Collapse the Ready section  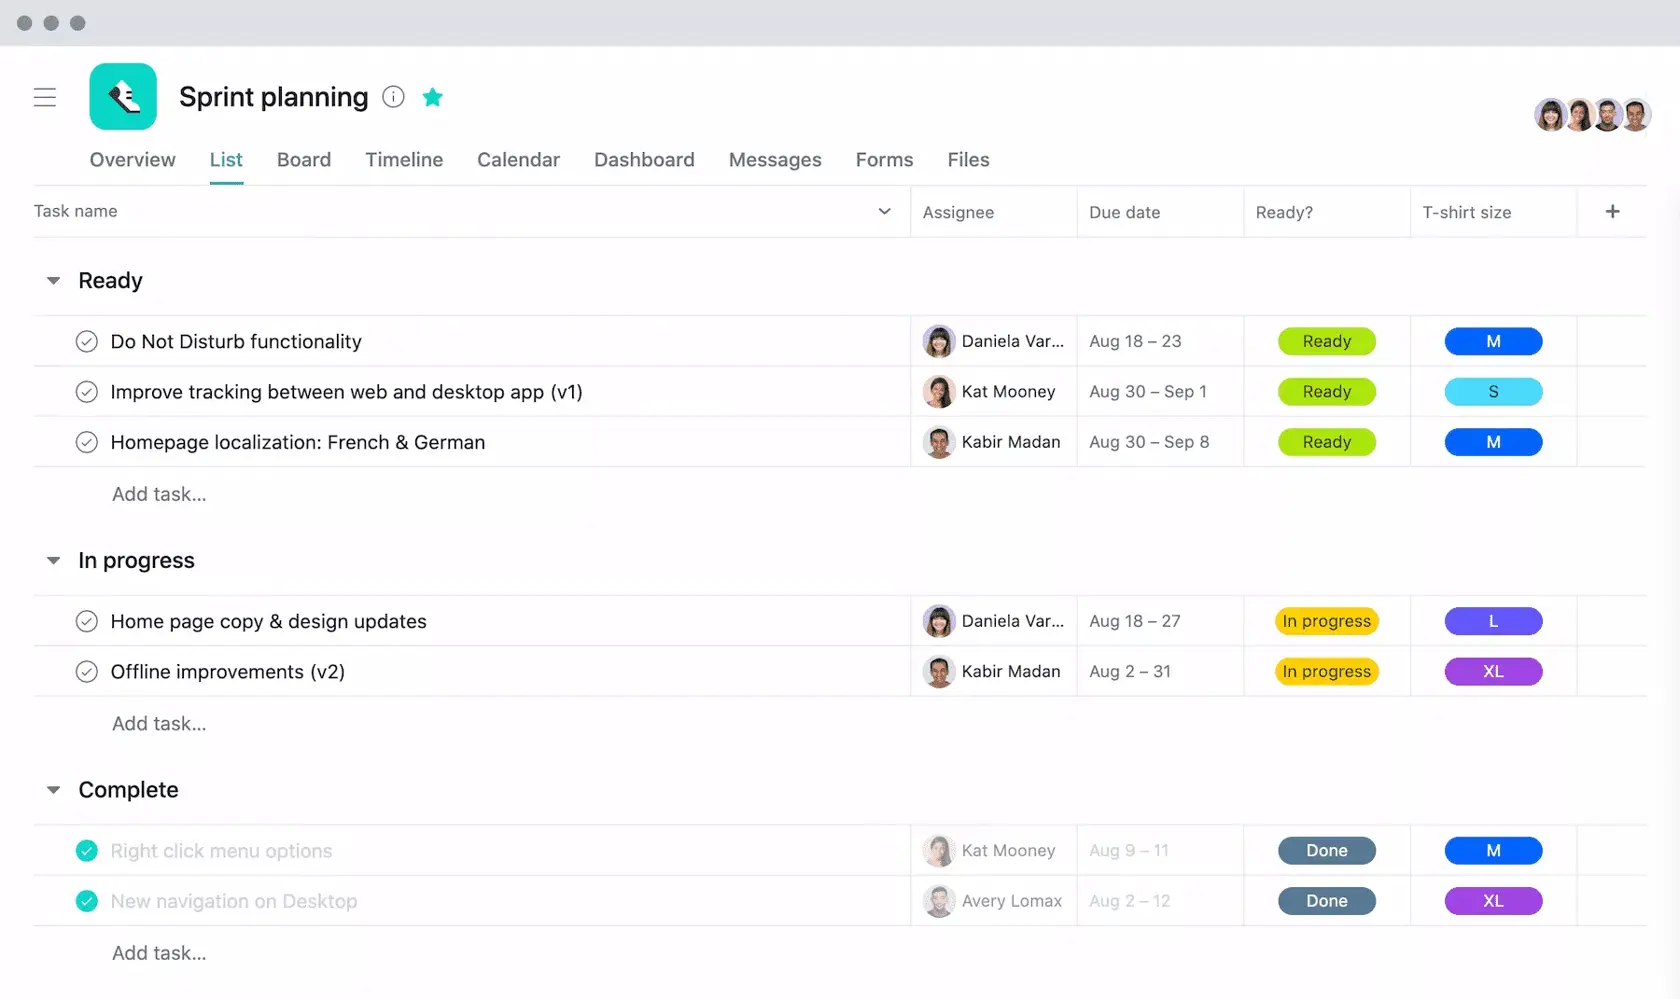52,281
